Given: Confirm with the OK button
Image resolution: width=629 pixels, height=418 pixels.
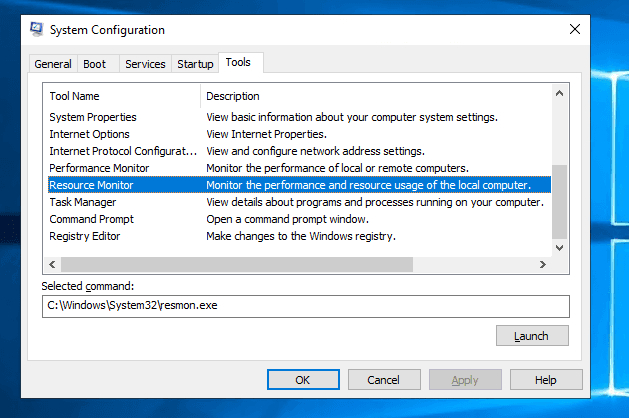Looking at the screenshot, I should pyautogui.click(x=302, y=380).
